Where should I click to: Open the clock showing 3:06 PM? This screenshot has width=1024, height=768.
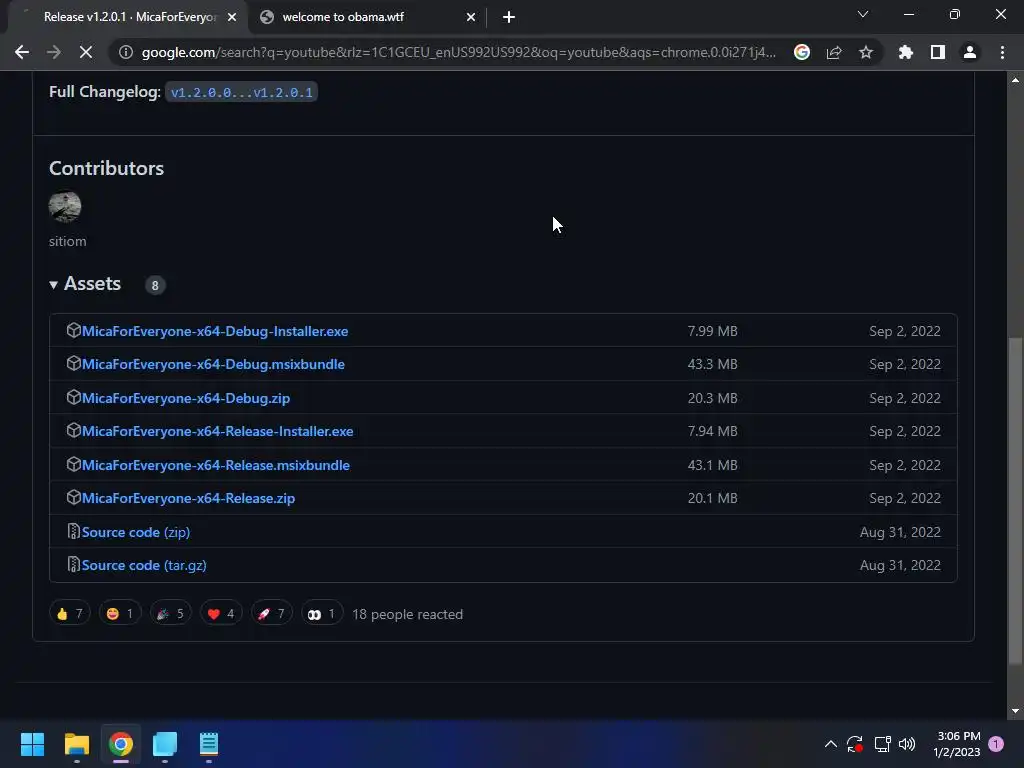point(957,744)
